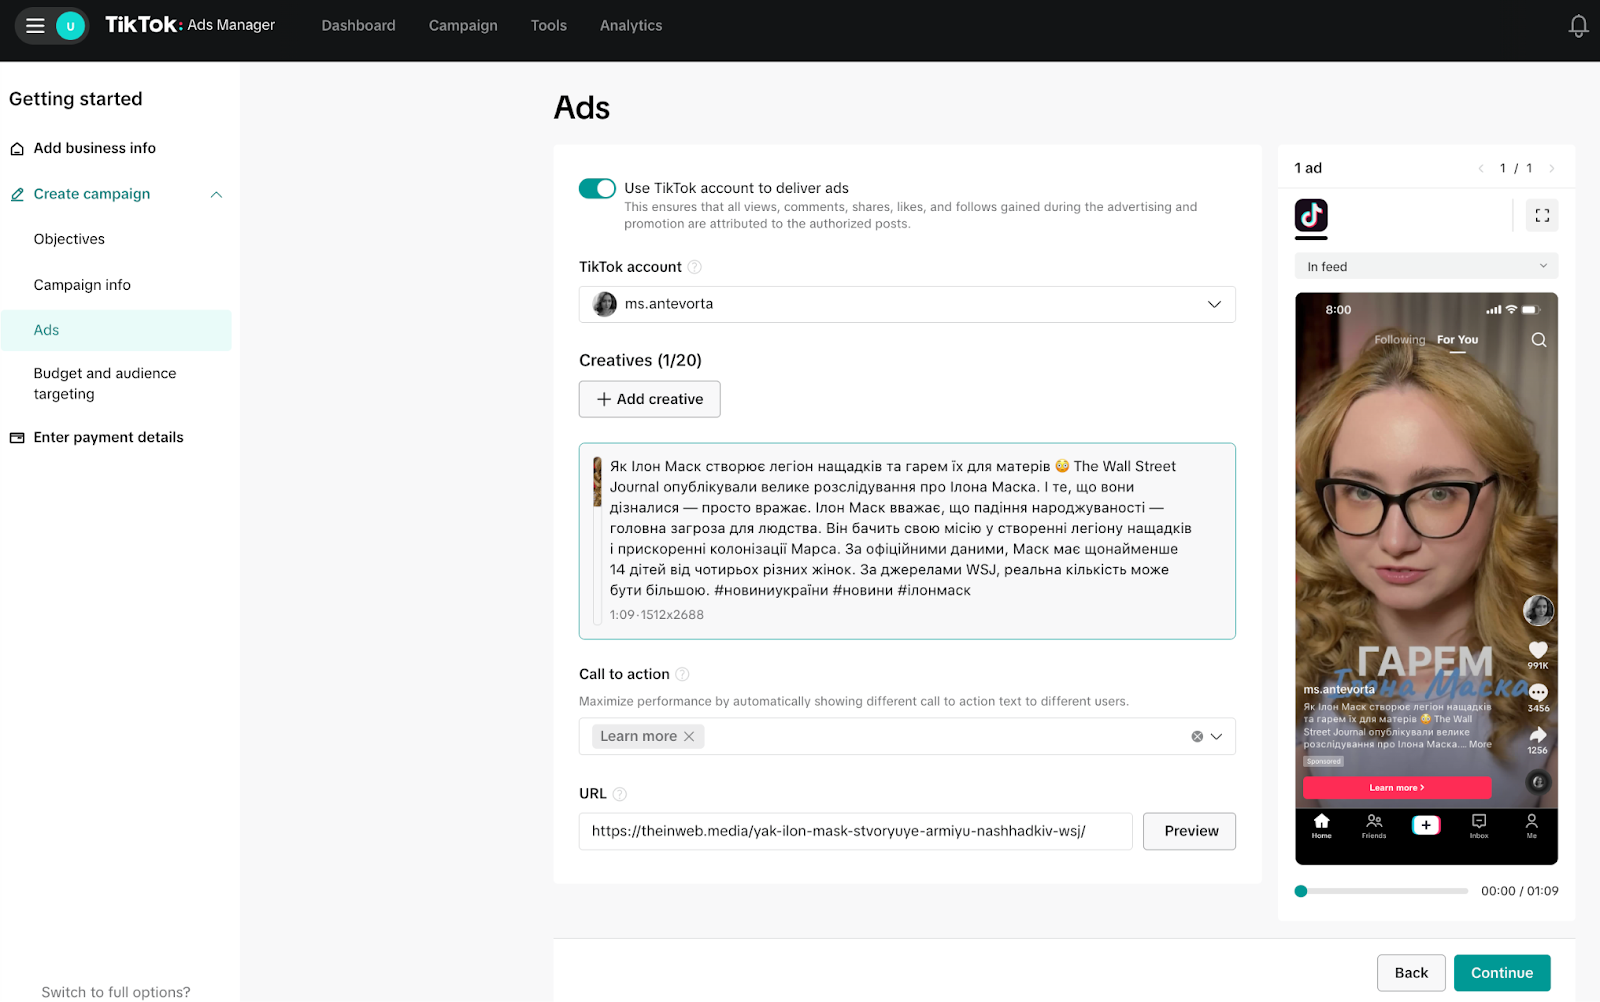Toggle 'Use TikTok account to deliver ads'
This screenshot has height=1002, width=1600.
(597, 188)
